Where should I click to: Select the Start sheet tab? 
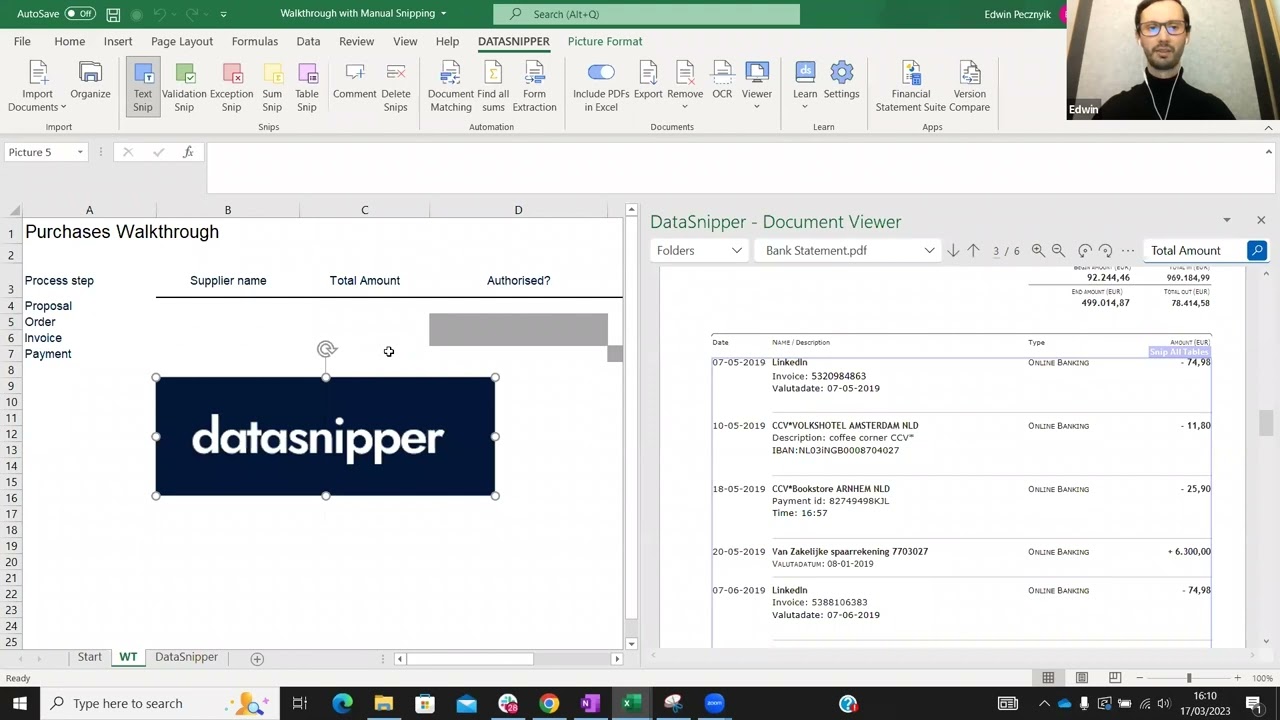click(90, 657)
